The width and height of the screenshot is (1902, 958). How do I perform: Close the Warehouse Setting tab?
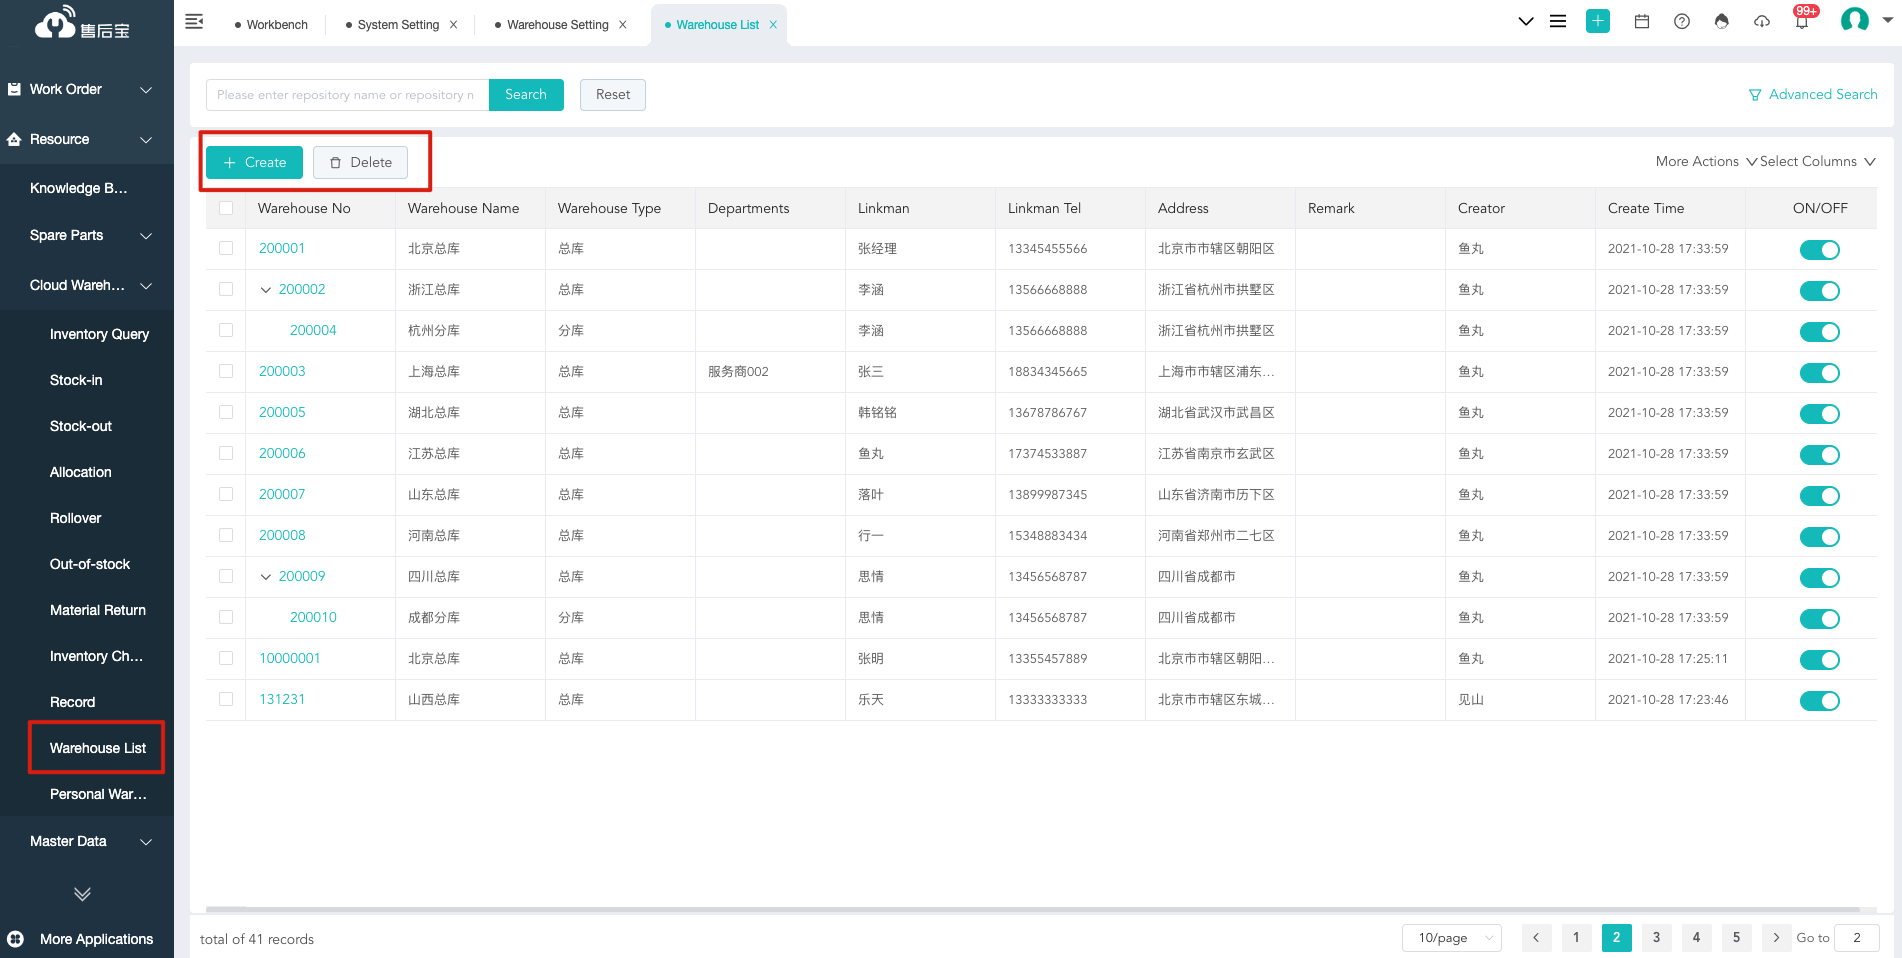[623, 25]
